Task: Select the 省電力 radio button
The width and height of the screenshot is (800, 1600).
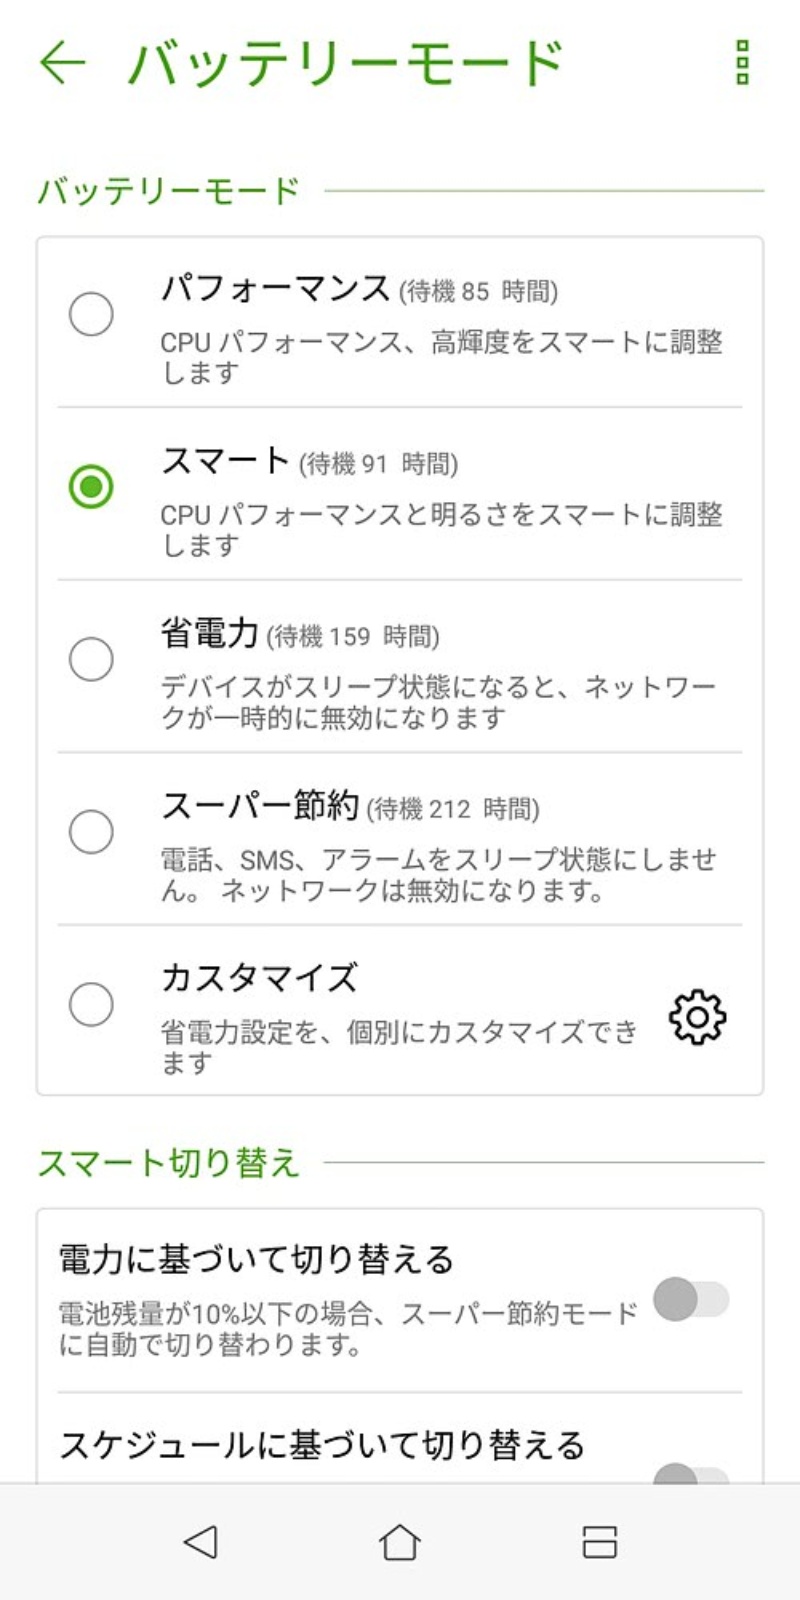Action: point(91,660)
